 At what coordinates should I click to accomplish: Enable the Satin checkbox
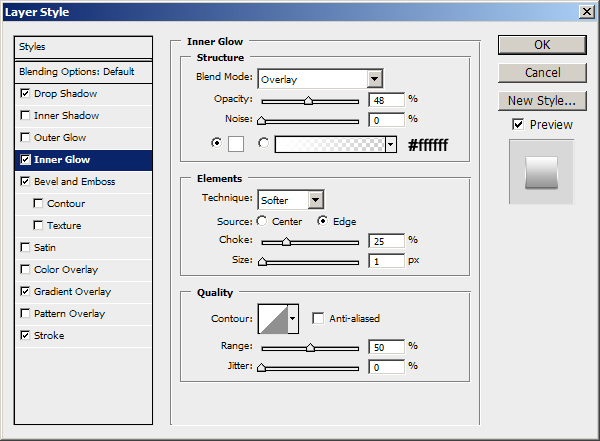[25, 247]
